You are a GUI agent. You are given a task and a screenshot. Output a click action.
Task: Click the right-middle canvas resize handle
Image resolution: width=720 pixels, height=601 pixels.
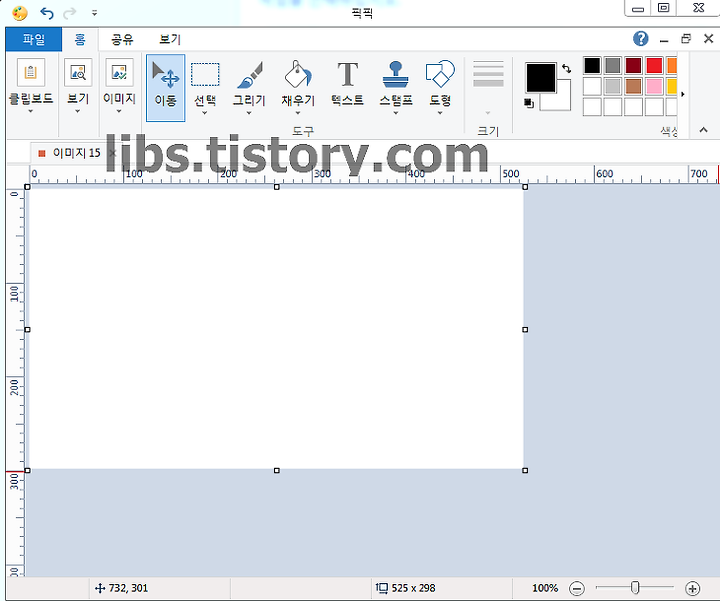coord(525,330)
